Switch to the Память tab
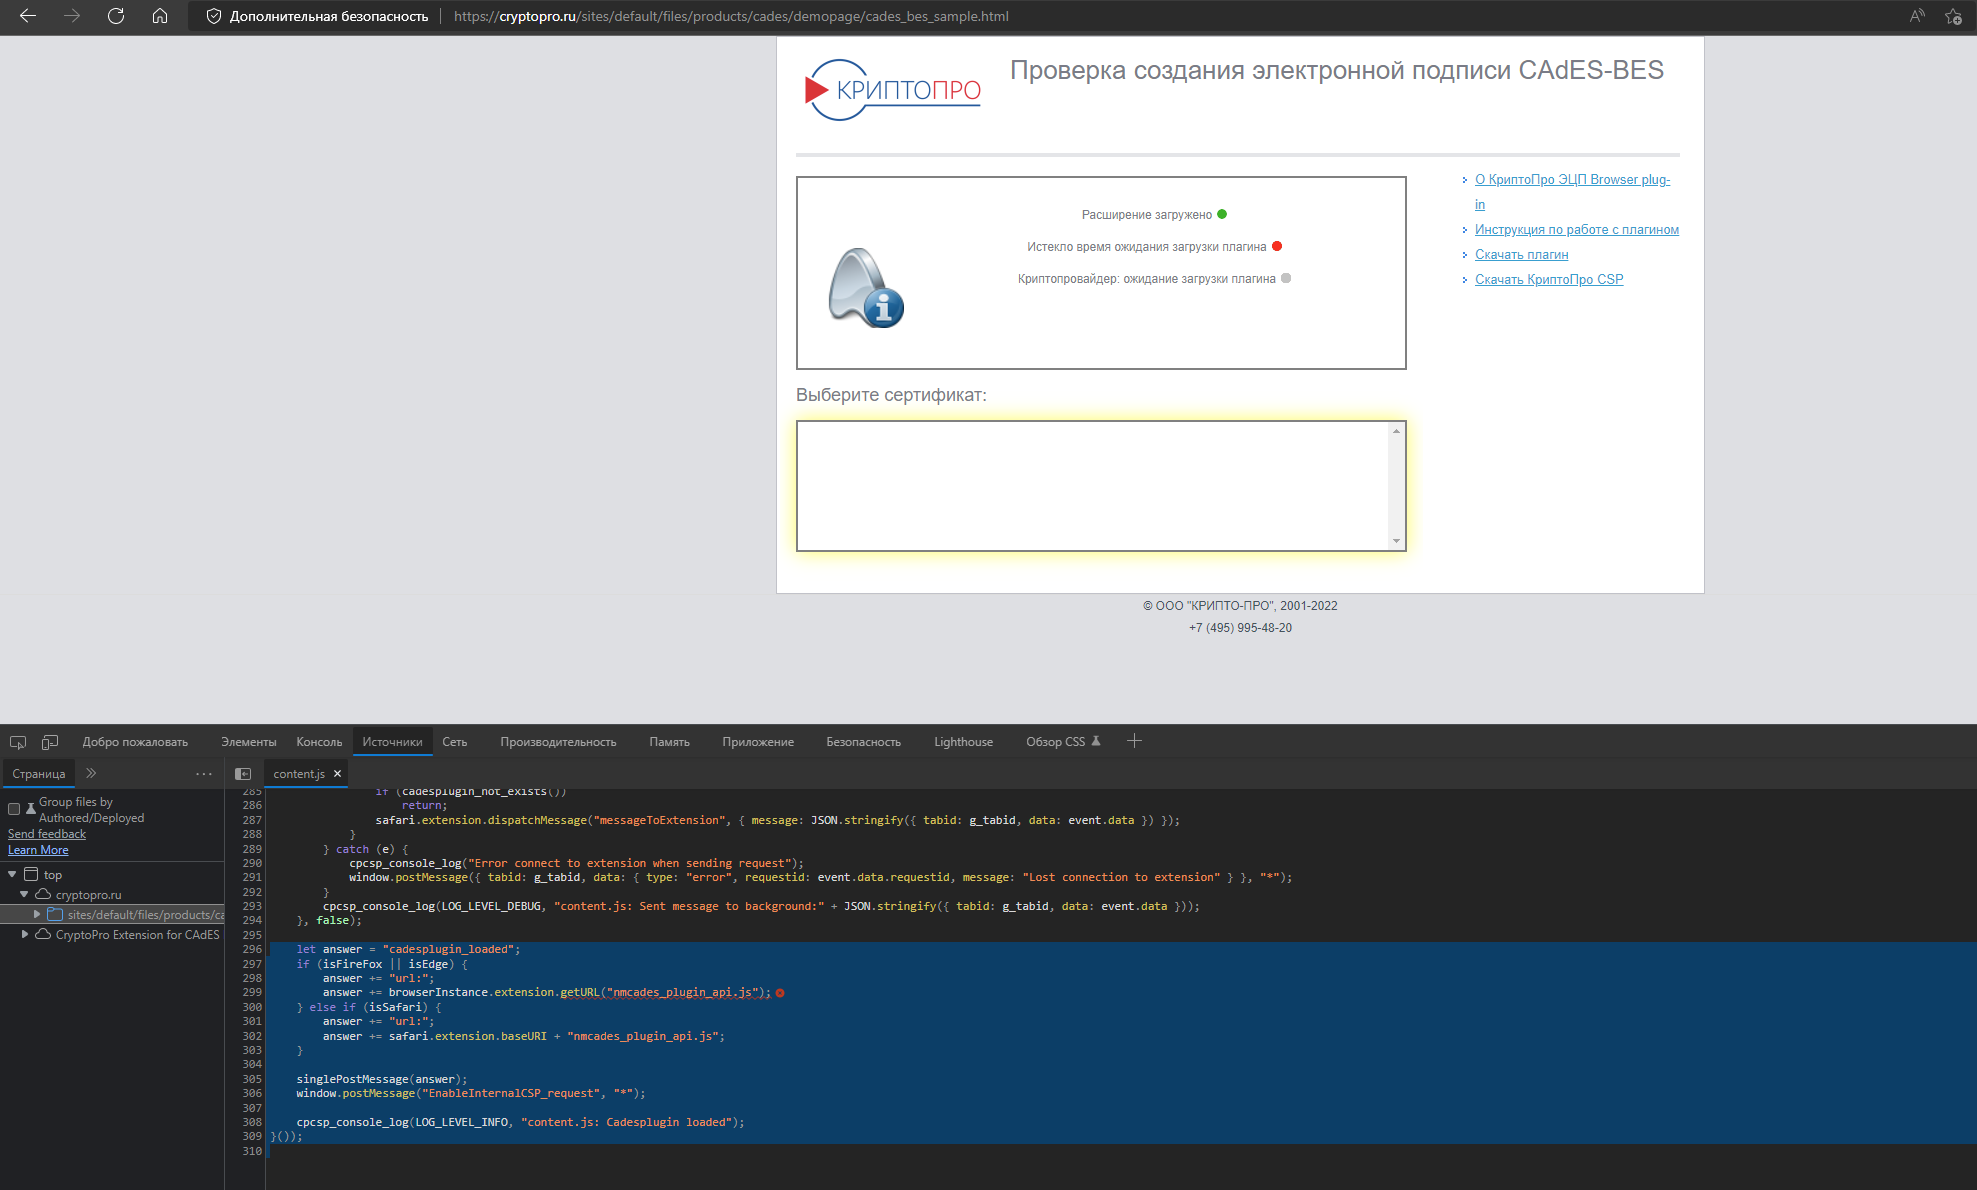The image size is (1977, 1190). [x=669, y=742]
